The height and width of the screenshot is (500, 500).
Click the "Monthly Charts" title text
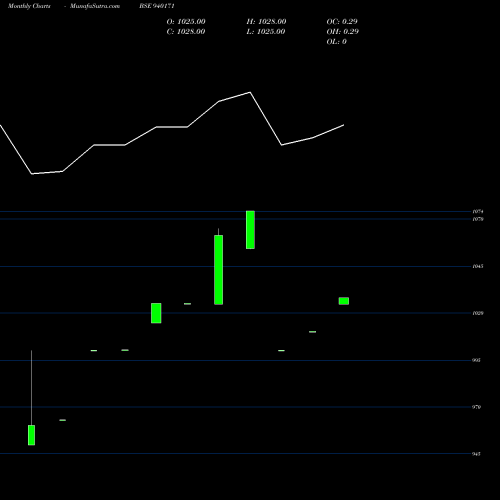[29, 6]
